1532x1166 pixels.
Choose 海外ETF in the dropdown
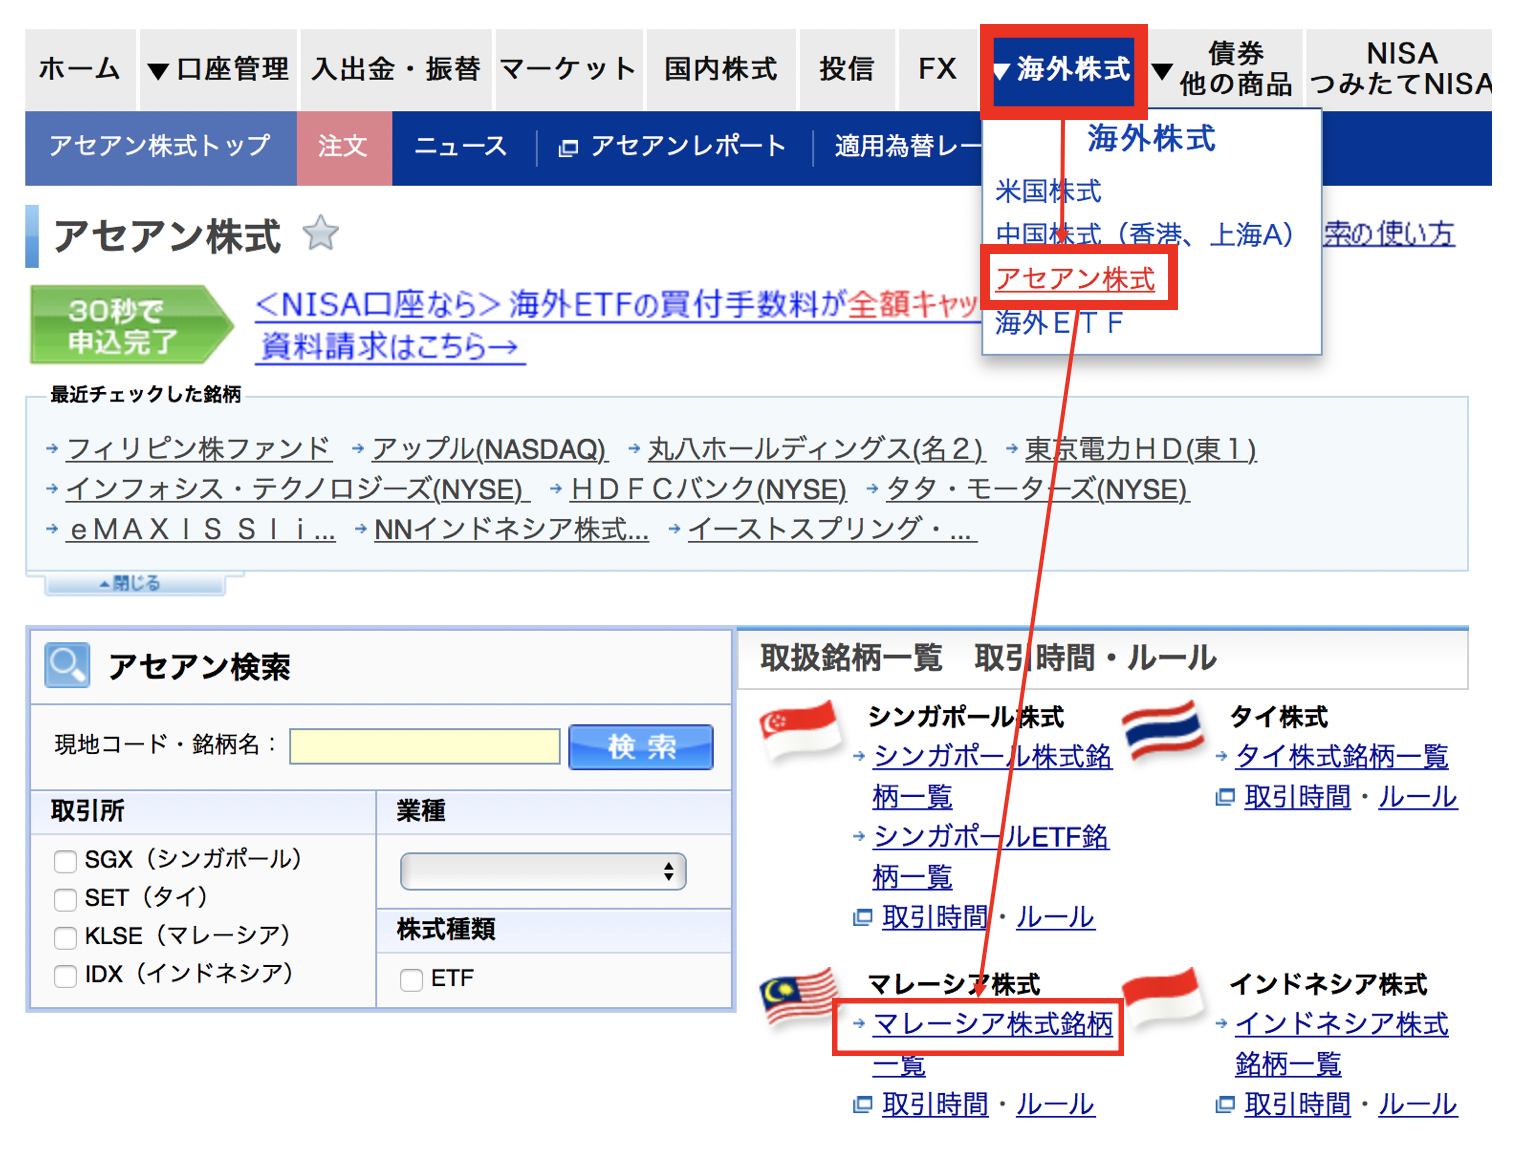click(x=1059, y=323)
